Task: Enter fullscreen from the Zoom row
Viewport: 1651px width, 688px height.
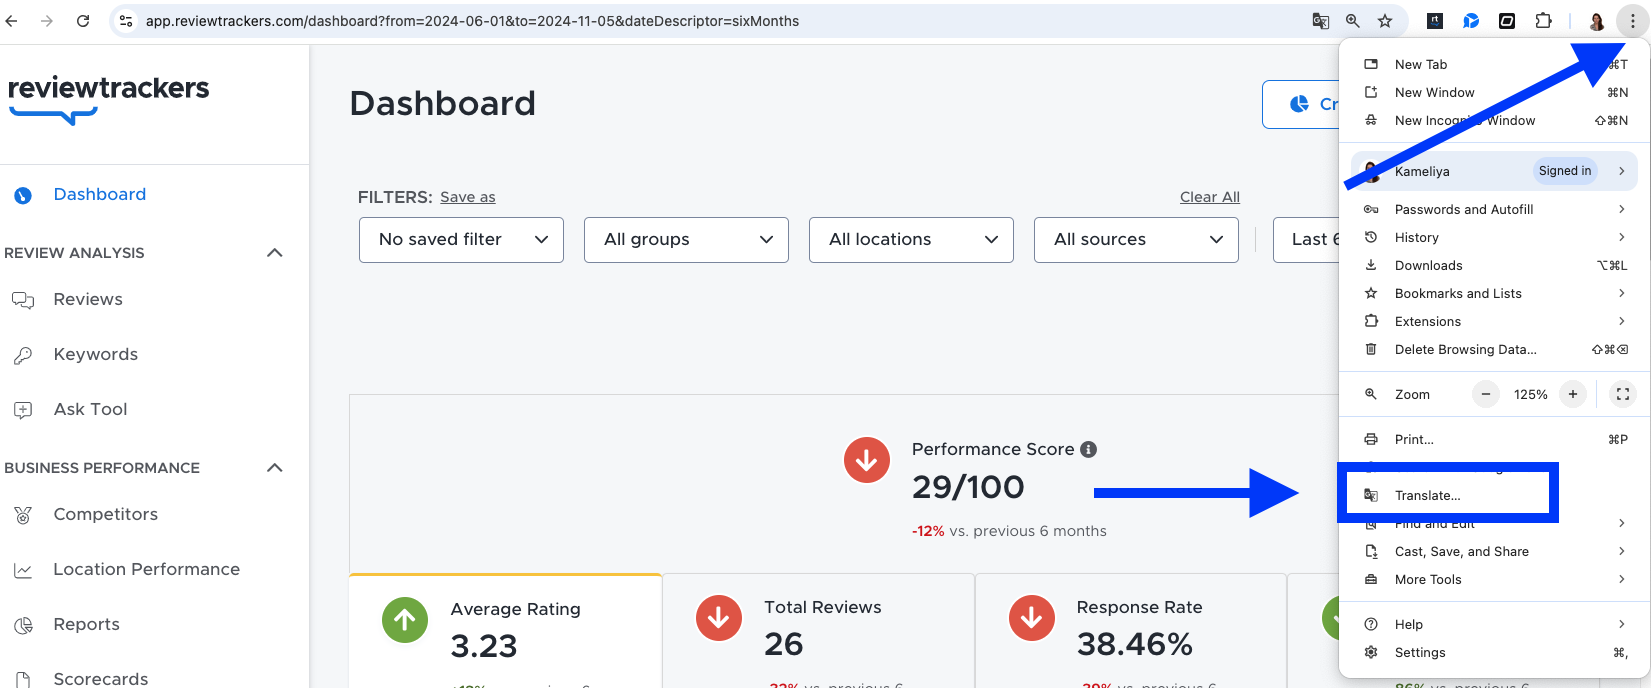Action: coord(1623,394)
